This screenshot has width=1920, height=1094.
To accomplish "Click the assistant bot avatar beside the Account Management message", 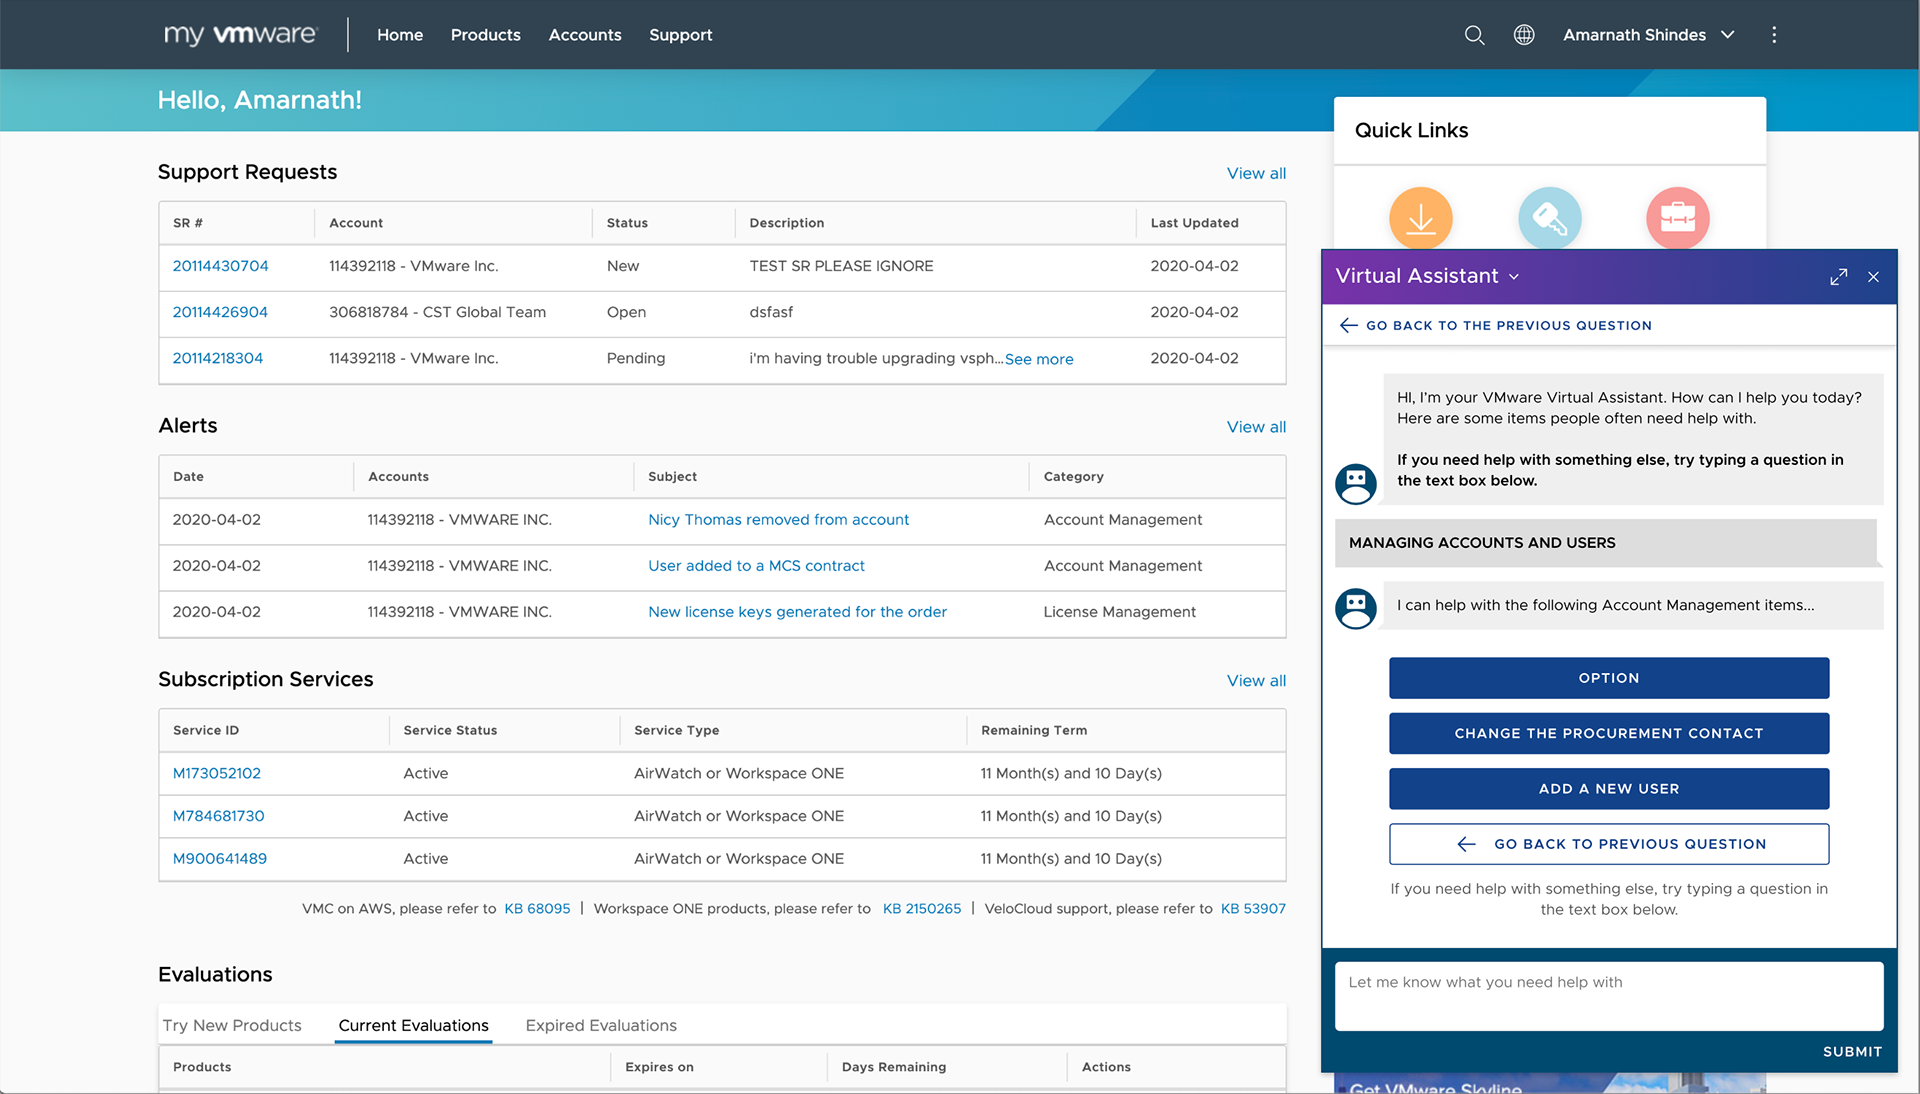I will [x=1355, y=608].
